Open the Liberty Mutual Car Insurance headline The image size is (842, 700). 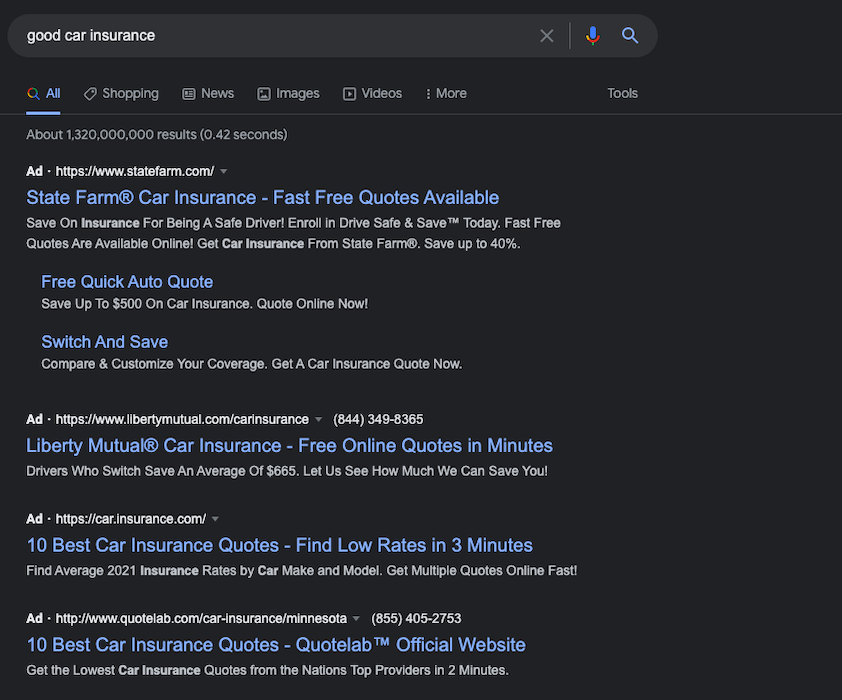point(289,446)
